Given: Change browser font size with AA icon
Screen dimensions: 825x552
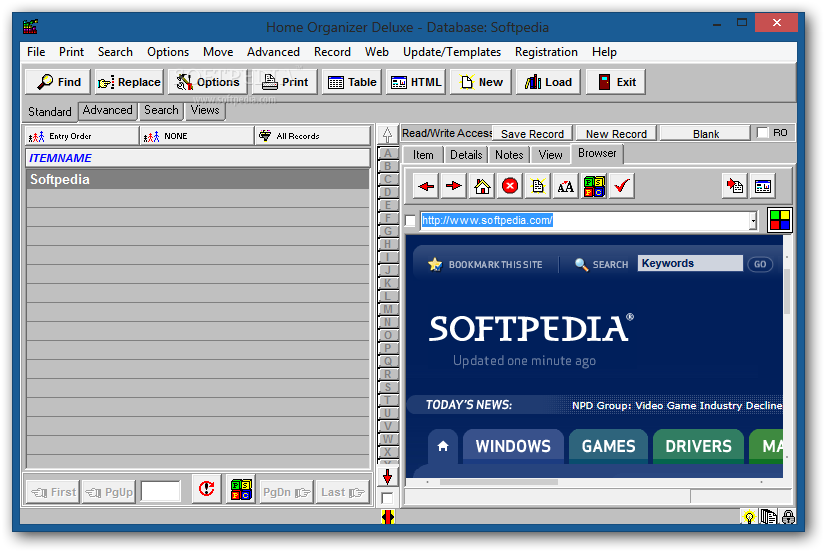Looking at the screenshot, I should coord(566,186).
